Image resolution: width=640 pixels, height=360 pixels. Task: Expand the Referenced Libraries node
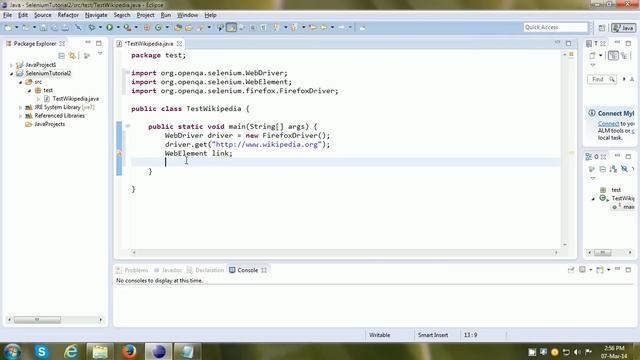20,116
